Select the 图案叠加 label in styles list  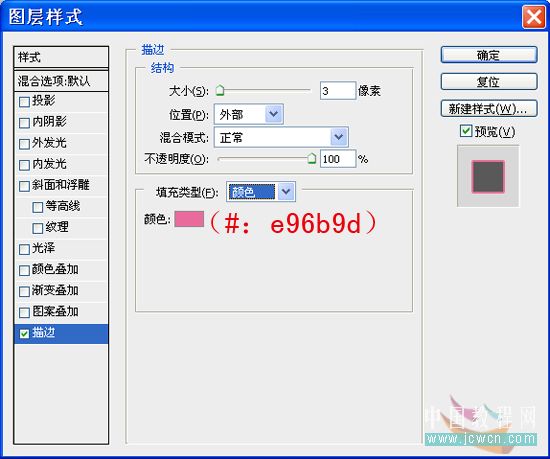pyautogui.click(x=55, y=311)
